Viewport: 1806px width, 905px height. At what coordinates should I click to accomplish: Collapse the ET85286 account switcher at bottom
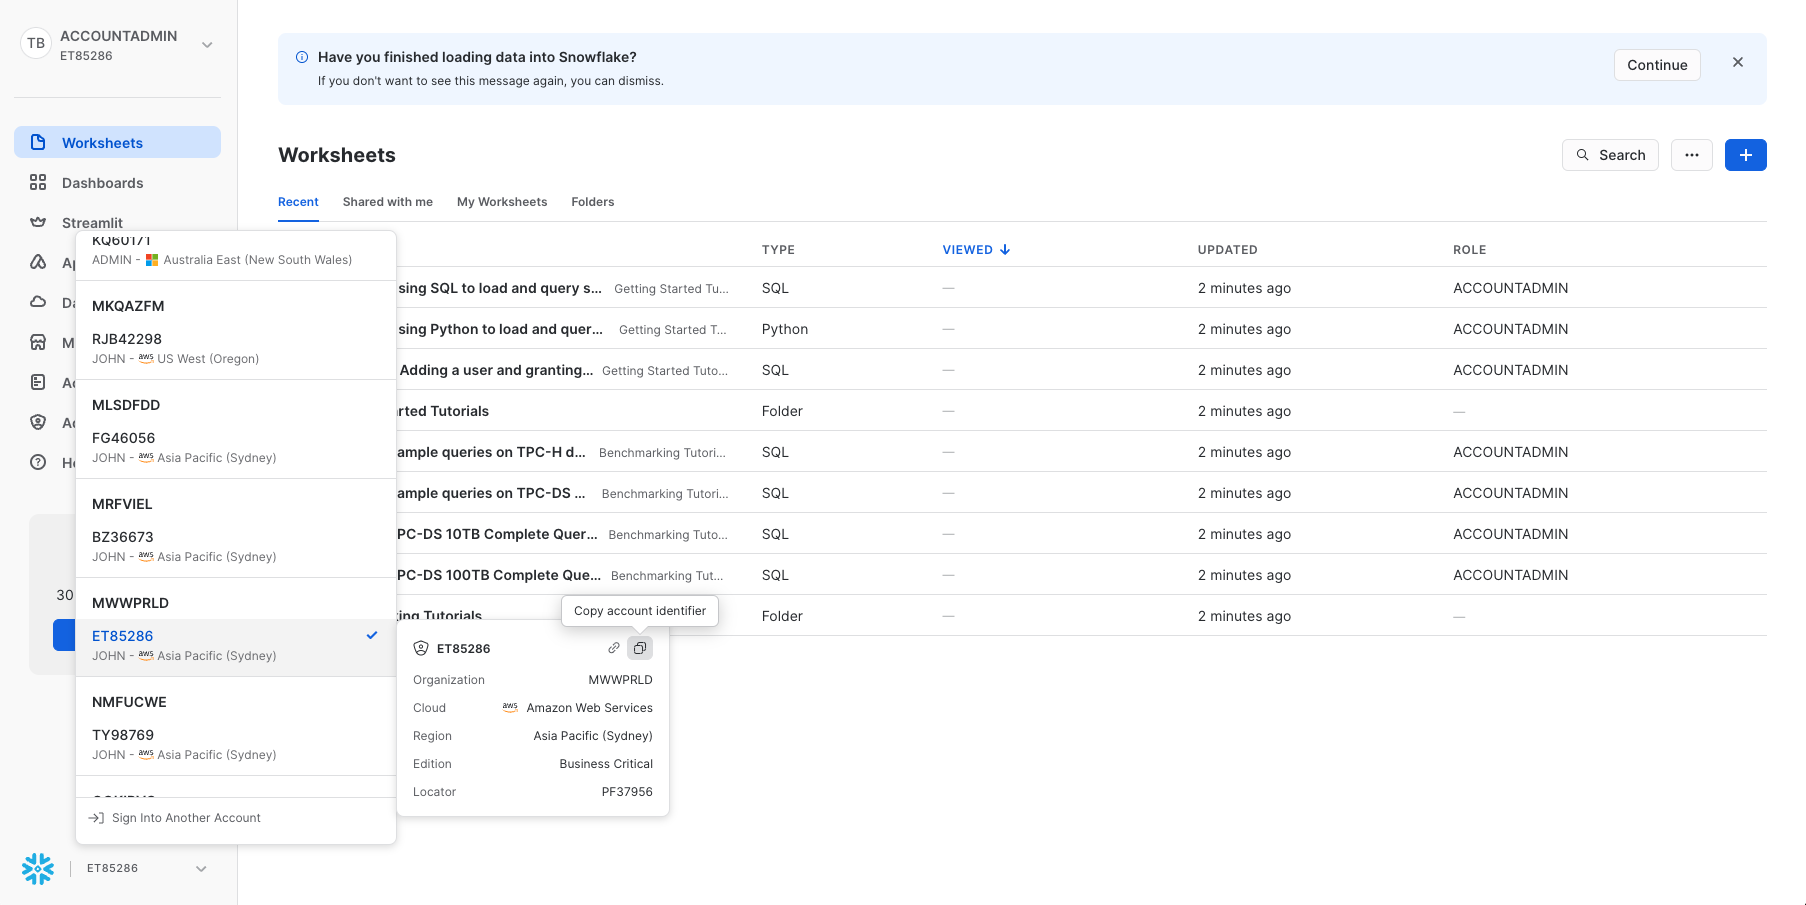click(x=201, y=868)
